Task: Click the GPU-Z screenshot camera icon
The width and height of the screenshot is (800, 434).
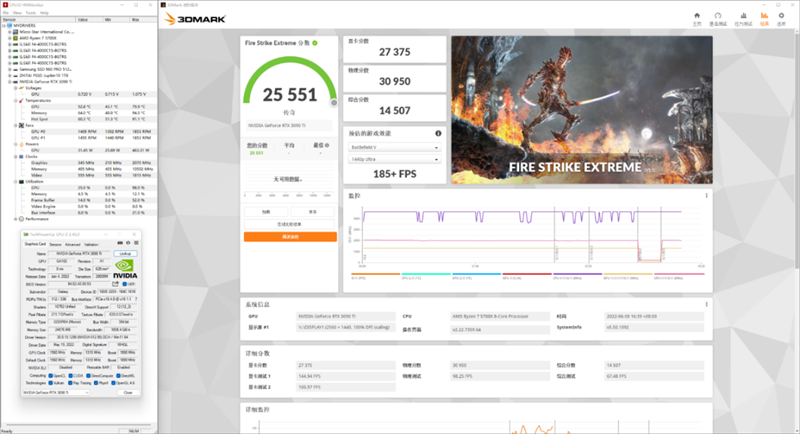Action: pos(120,243)
